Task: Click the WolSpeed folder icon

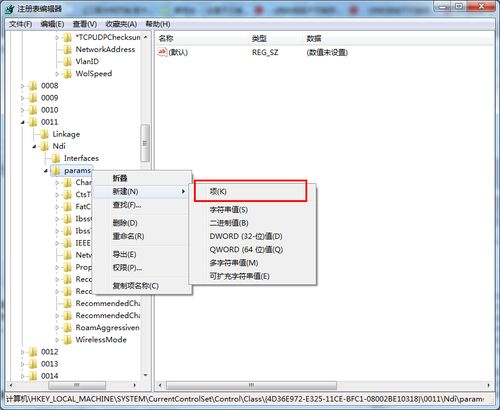Action: (x=68, y=74)
